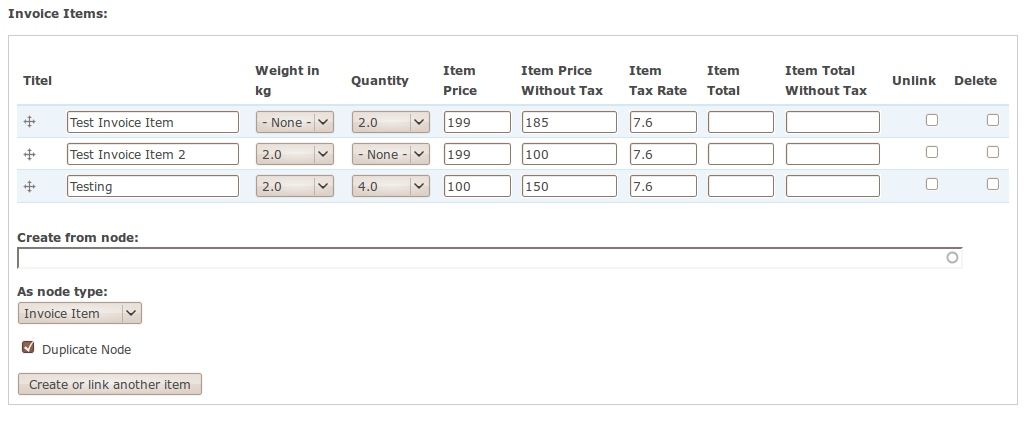Screen dimensions: 1031x426
Task: Tick the Unlink checkbox for Test Invoice Item
Action: (x=931, y=120)
